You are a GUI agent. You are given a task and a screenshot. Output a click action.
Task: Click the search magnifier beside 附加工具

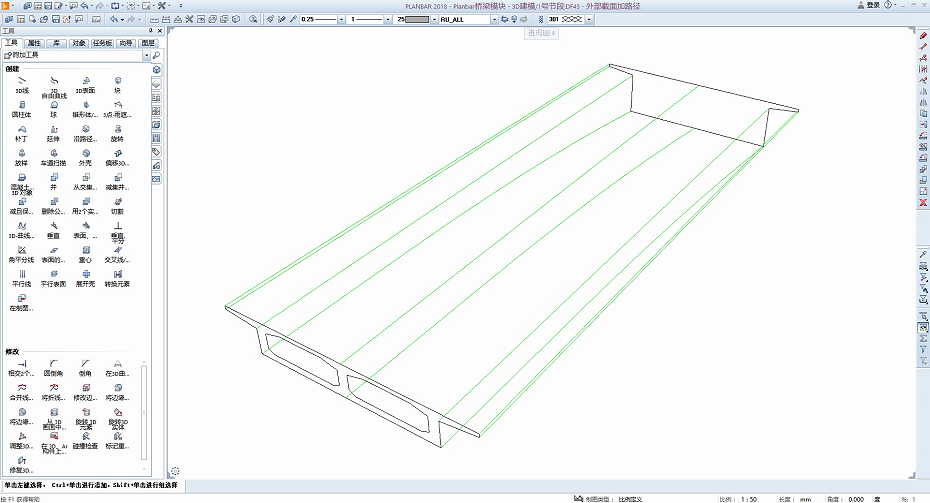click(157, 55)
